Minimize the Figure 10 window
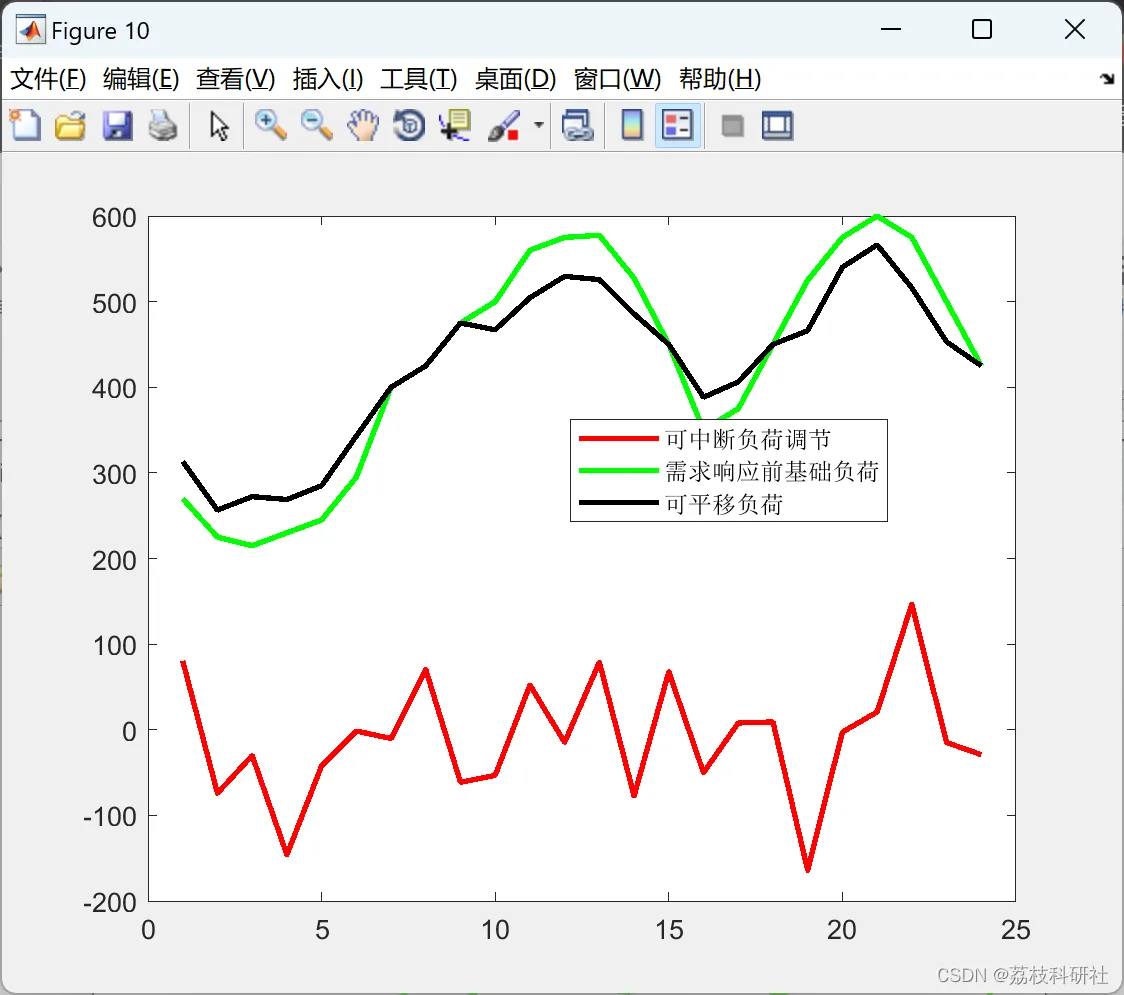Image resolution: width=1124 pixels, height=995 pixels. [x=890, y=29]
